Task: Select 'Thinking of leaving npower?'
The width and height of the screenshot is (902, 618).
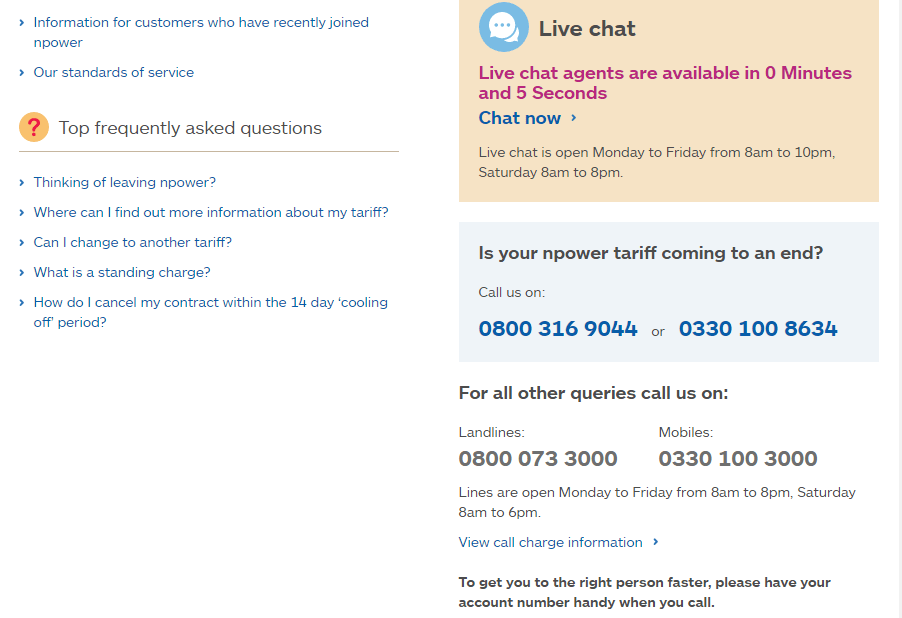Action: point(124,182)
